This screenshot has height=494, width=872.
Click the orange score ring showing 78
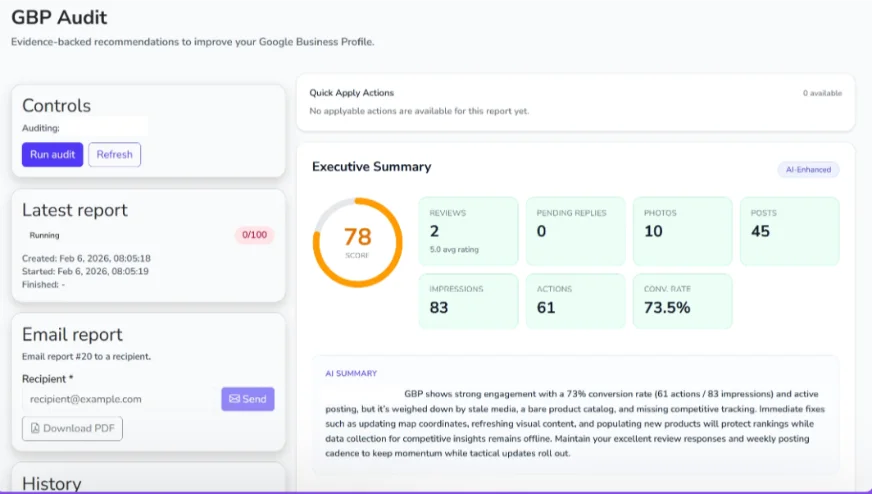coord(357,241)
